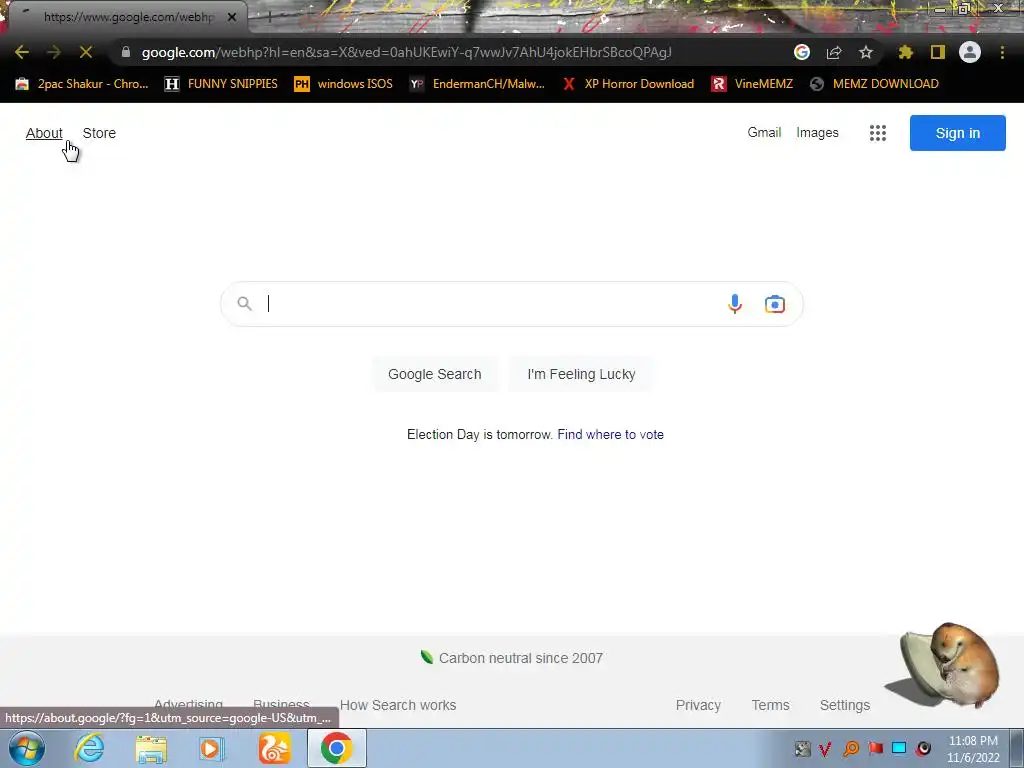Search by image with the camera icon
1024x768 pixels.
click(x=775, y=304)
